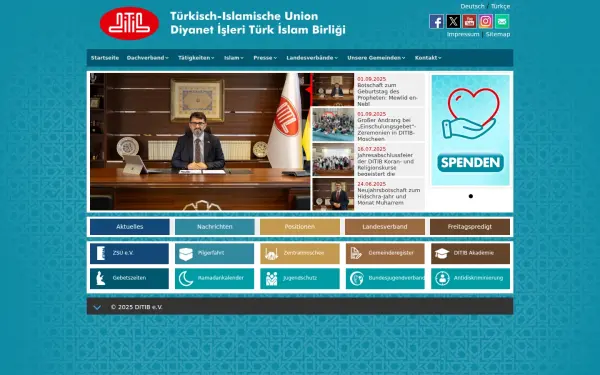Expand the footer chevron arrow
Image resolution: width=600 pixels, height=375 pixels.
(97, 307)
